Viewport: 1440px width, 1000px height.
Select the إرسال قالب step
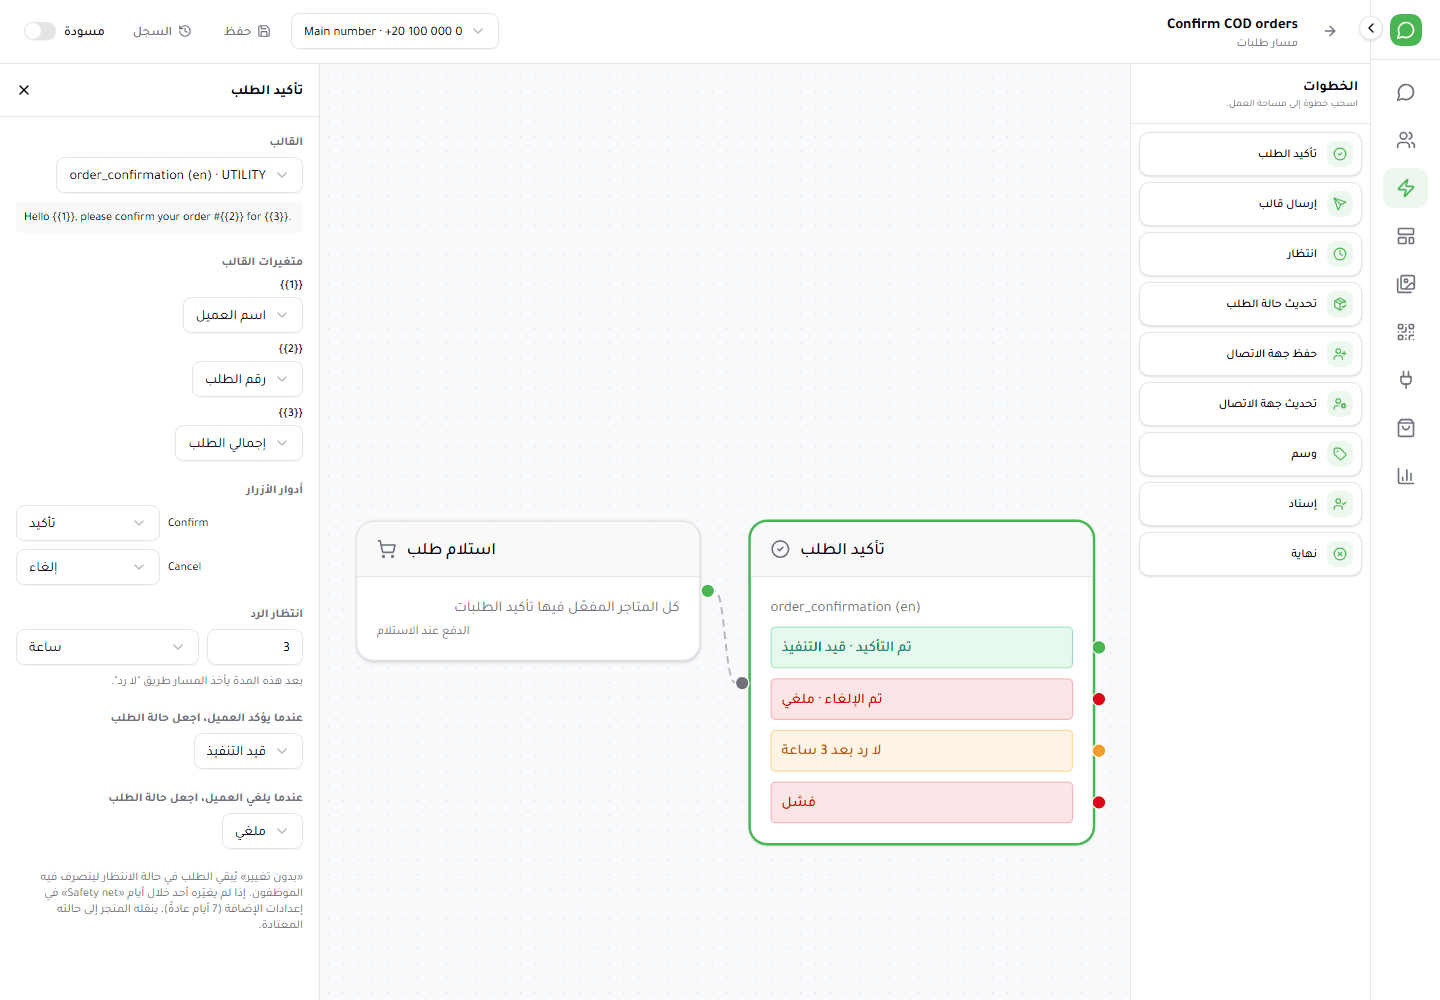1250,204
